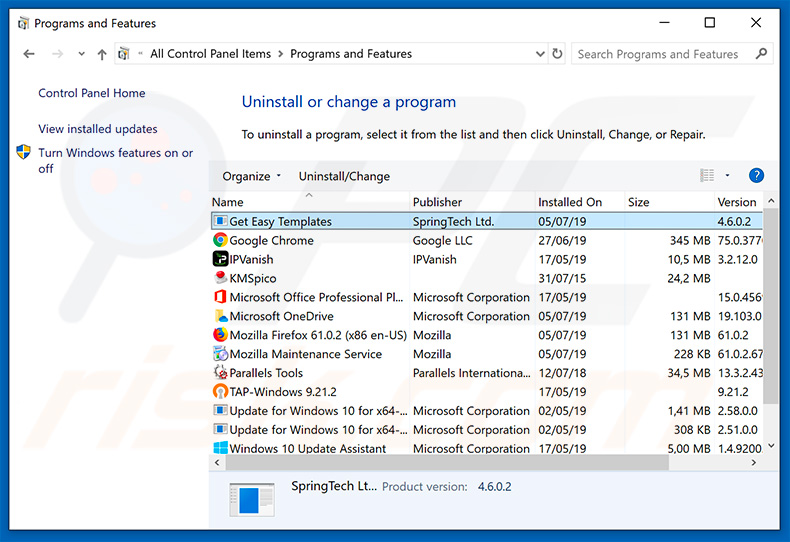The image size is (790, 542).
Task: Click All Control Panel Items breadcrumb
Action: (x=211, y=54)
